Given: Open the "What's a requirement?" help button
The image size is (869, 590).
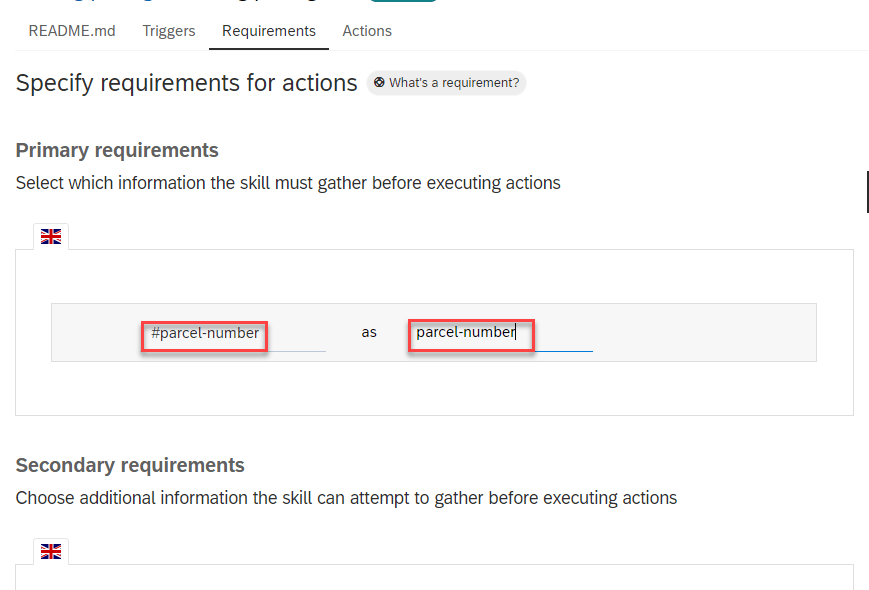Looking at the screenshot, I should click(447, 83).
